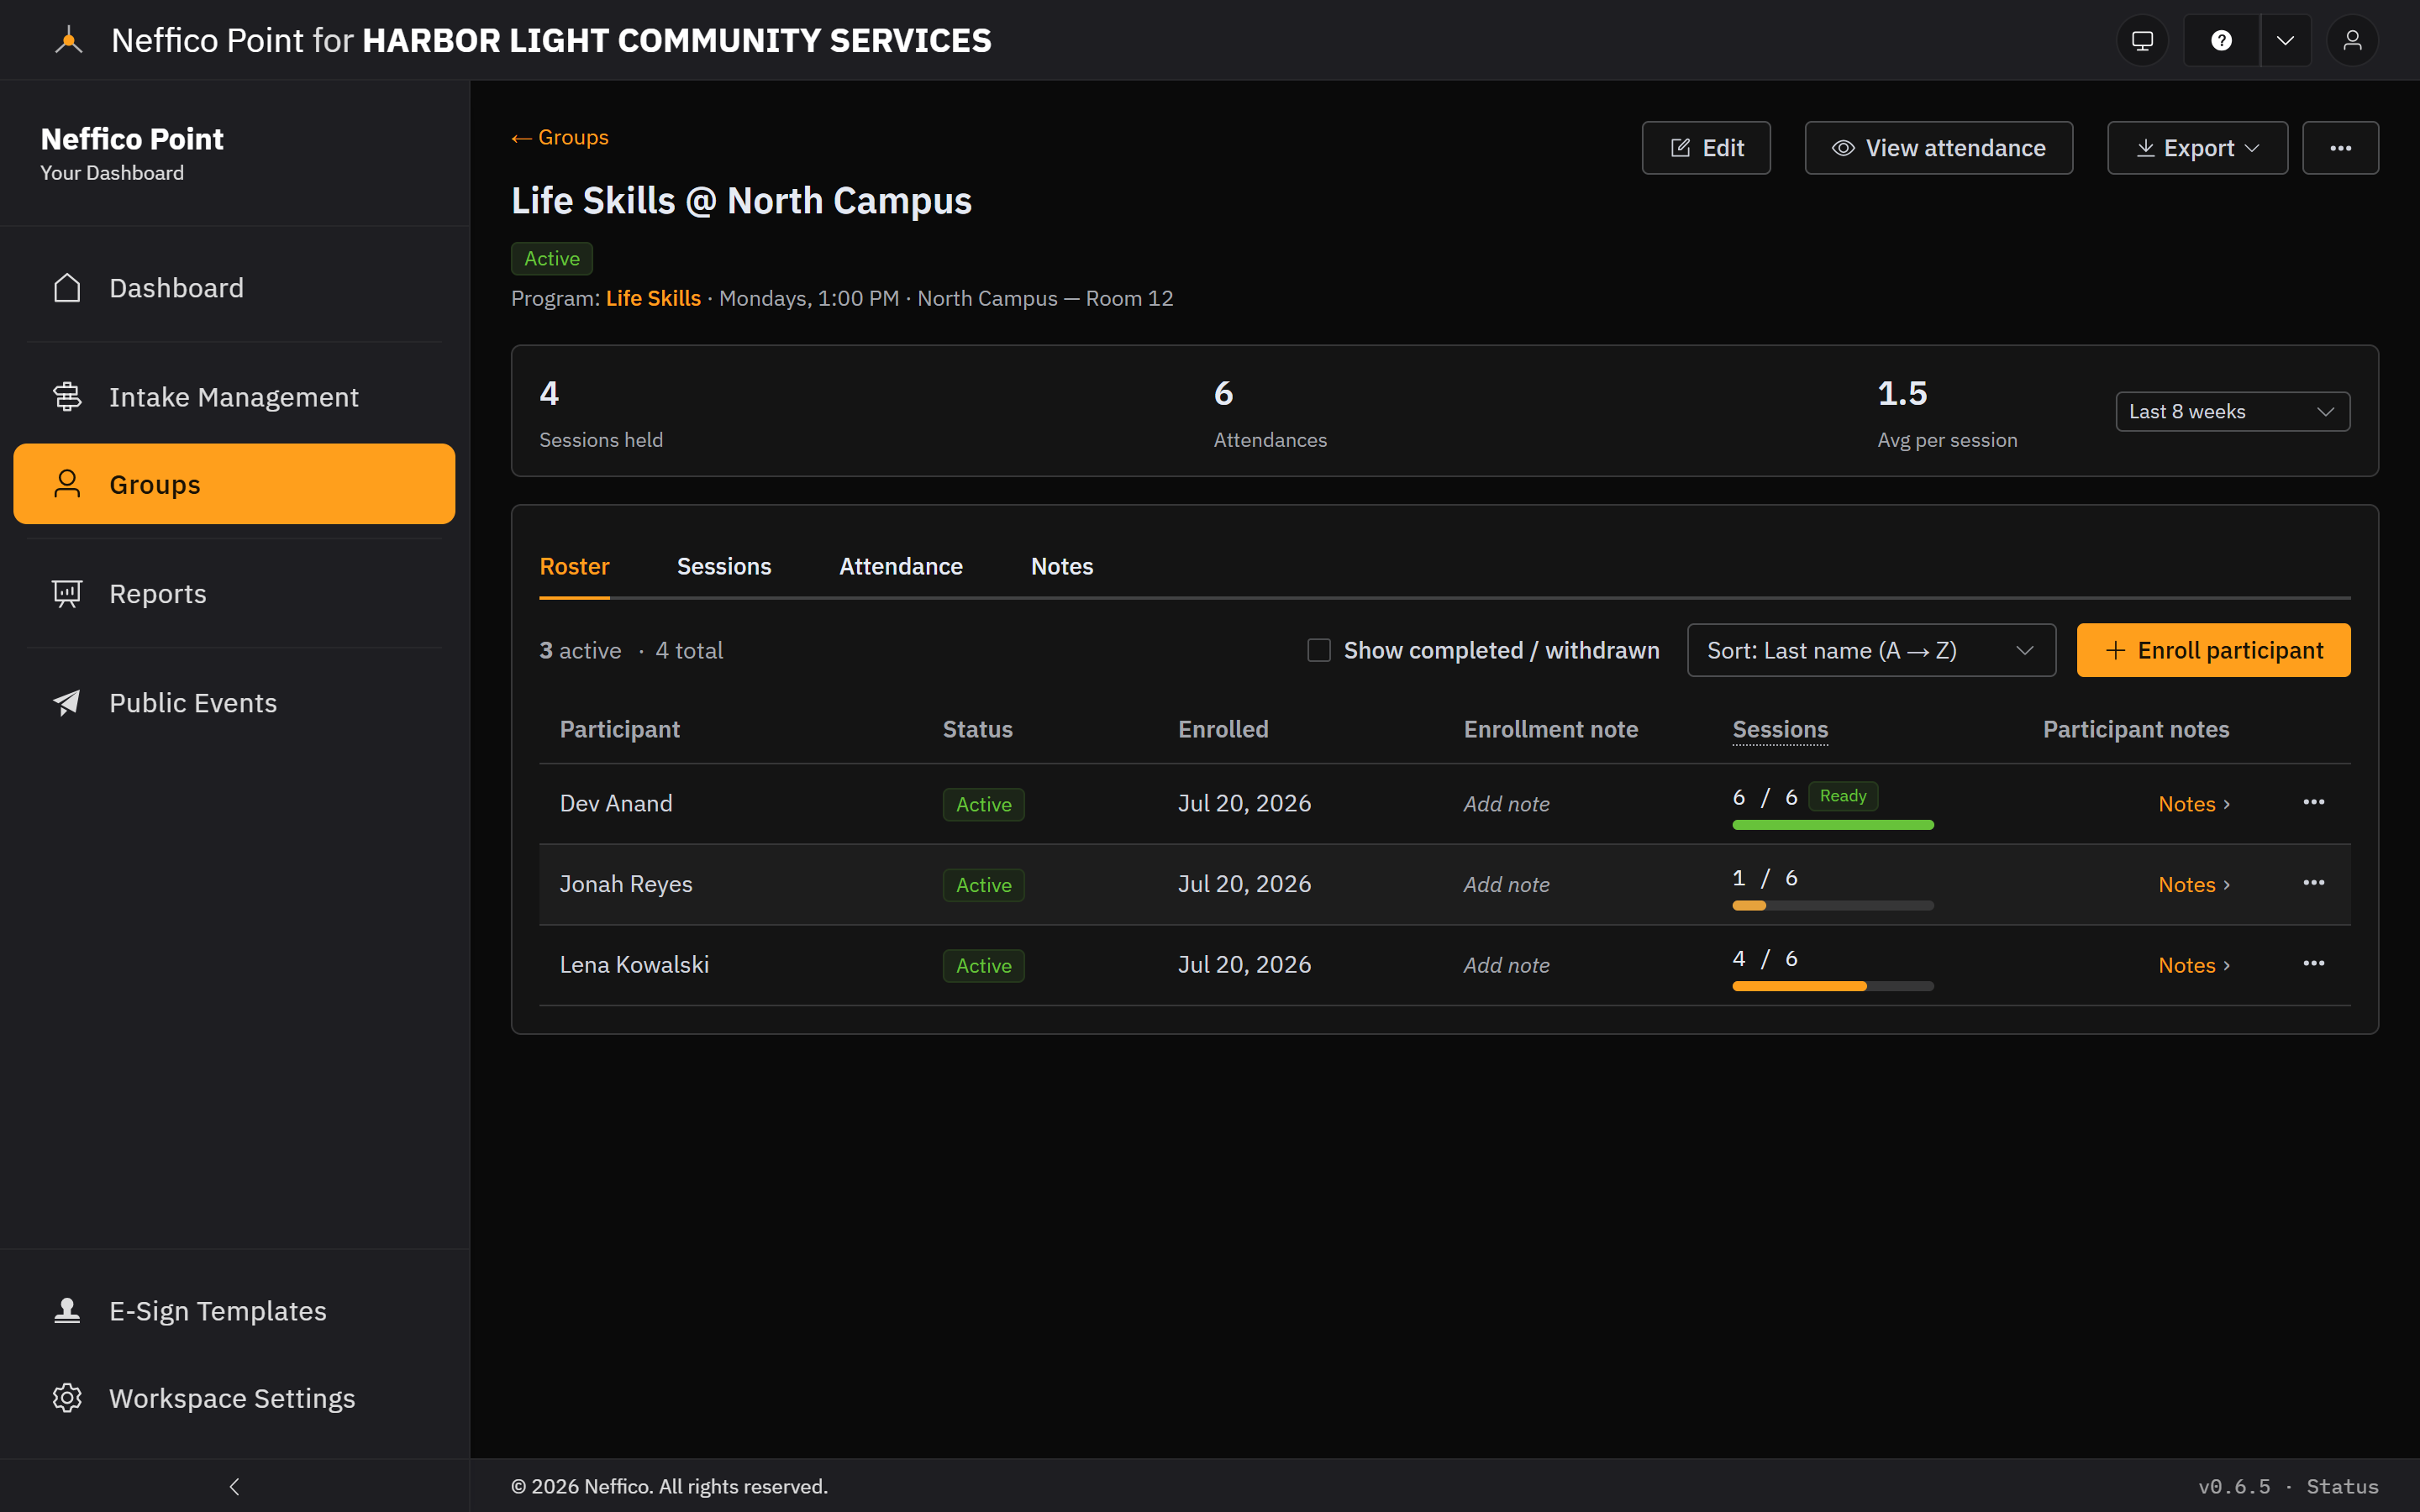Click Add note for Dev Anand

(1506, 804)
